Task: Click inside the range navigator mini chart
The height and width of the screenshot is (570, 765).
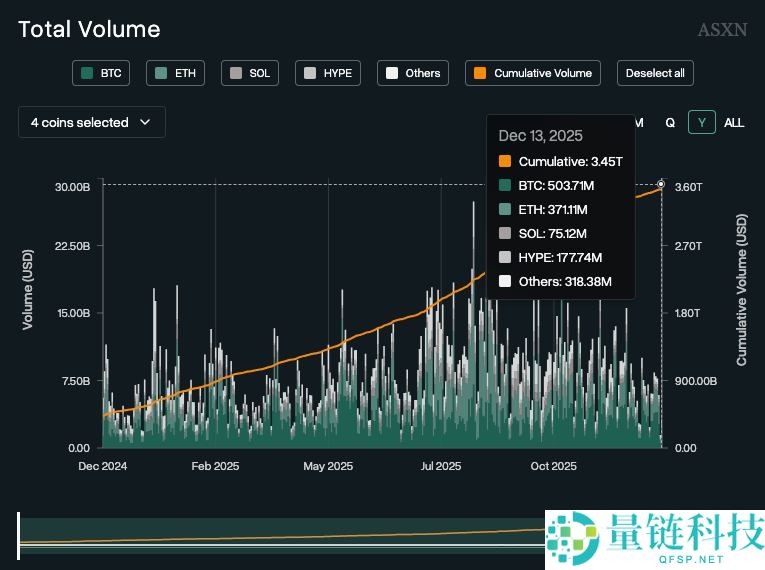Action: [280, 535]
